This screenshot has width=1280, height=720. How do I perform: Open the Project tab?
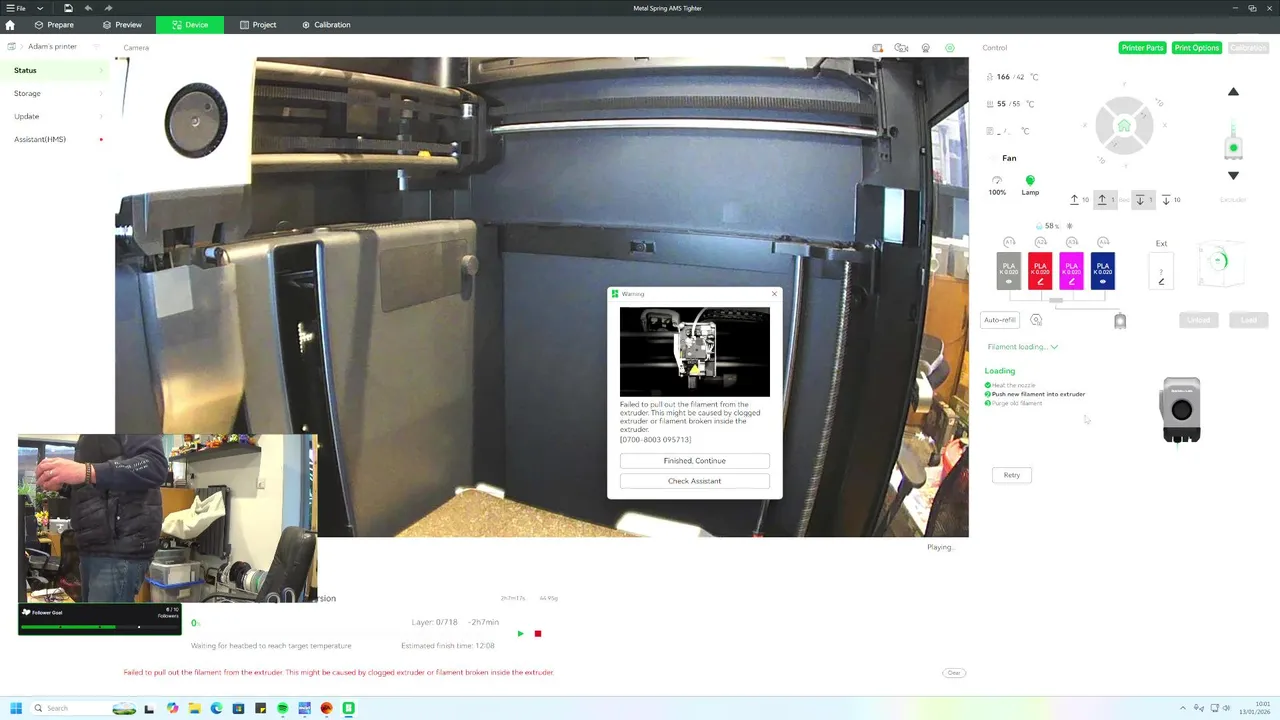258,25
